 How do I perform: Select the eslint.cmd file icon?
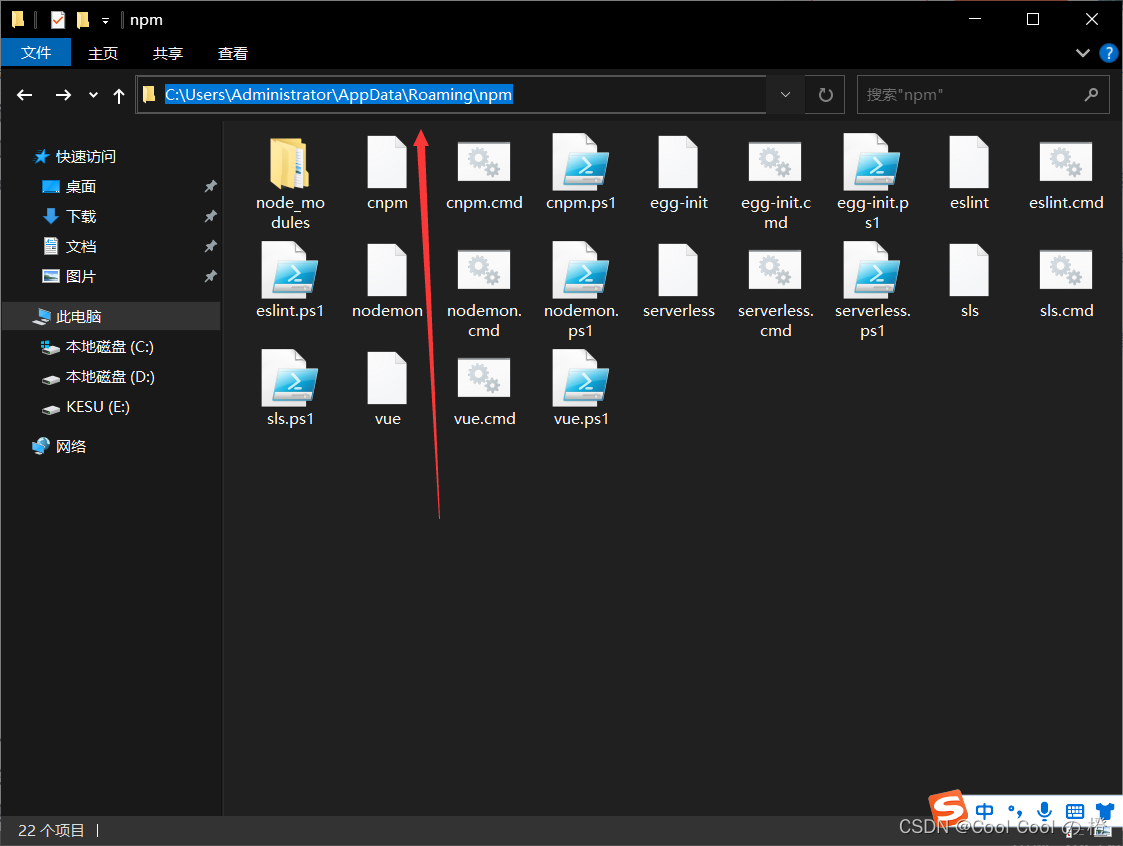[1066, 162]
